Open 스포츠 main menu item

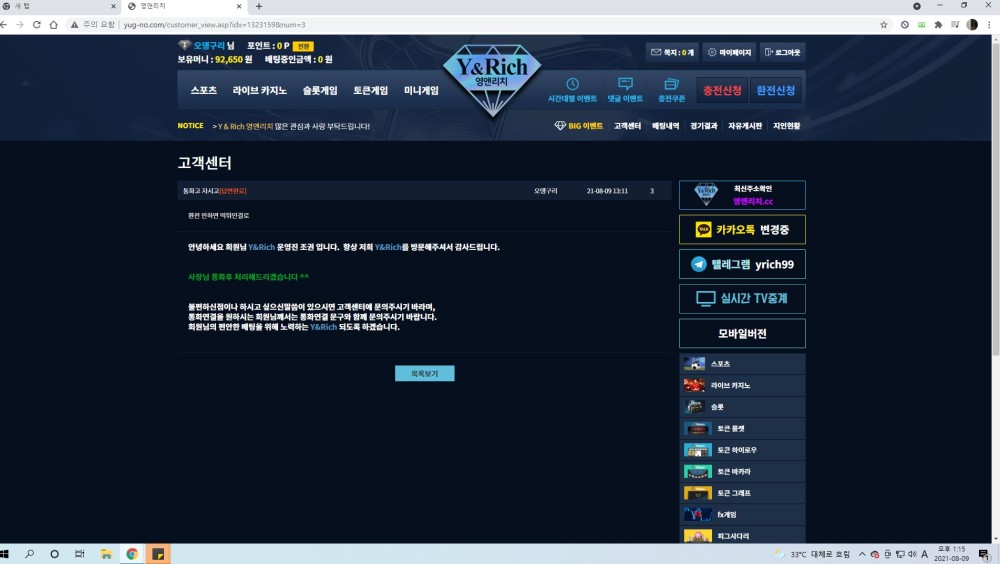(203, 91)
